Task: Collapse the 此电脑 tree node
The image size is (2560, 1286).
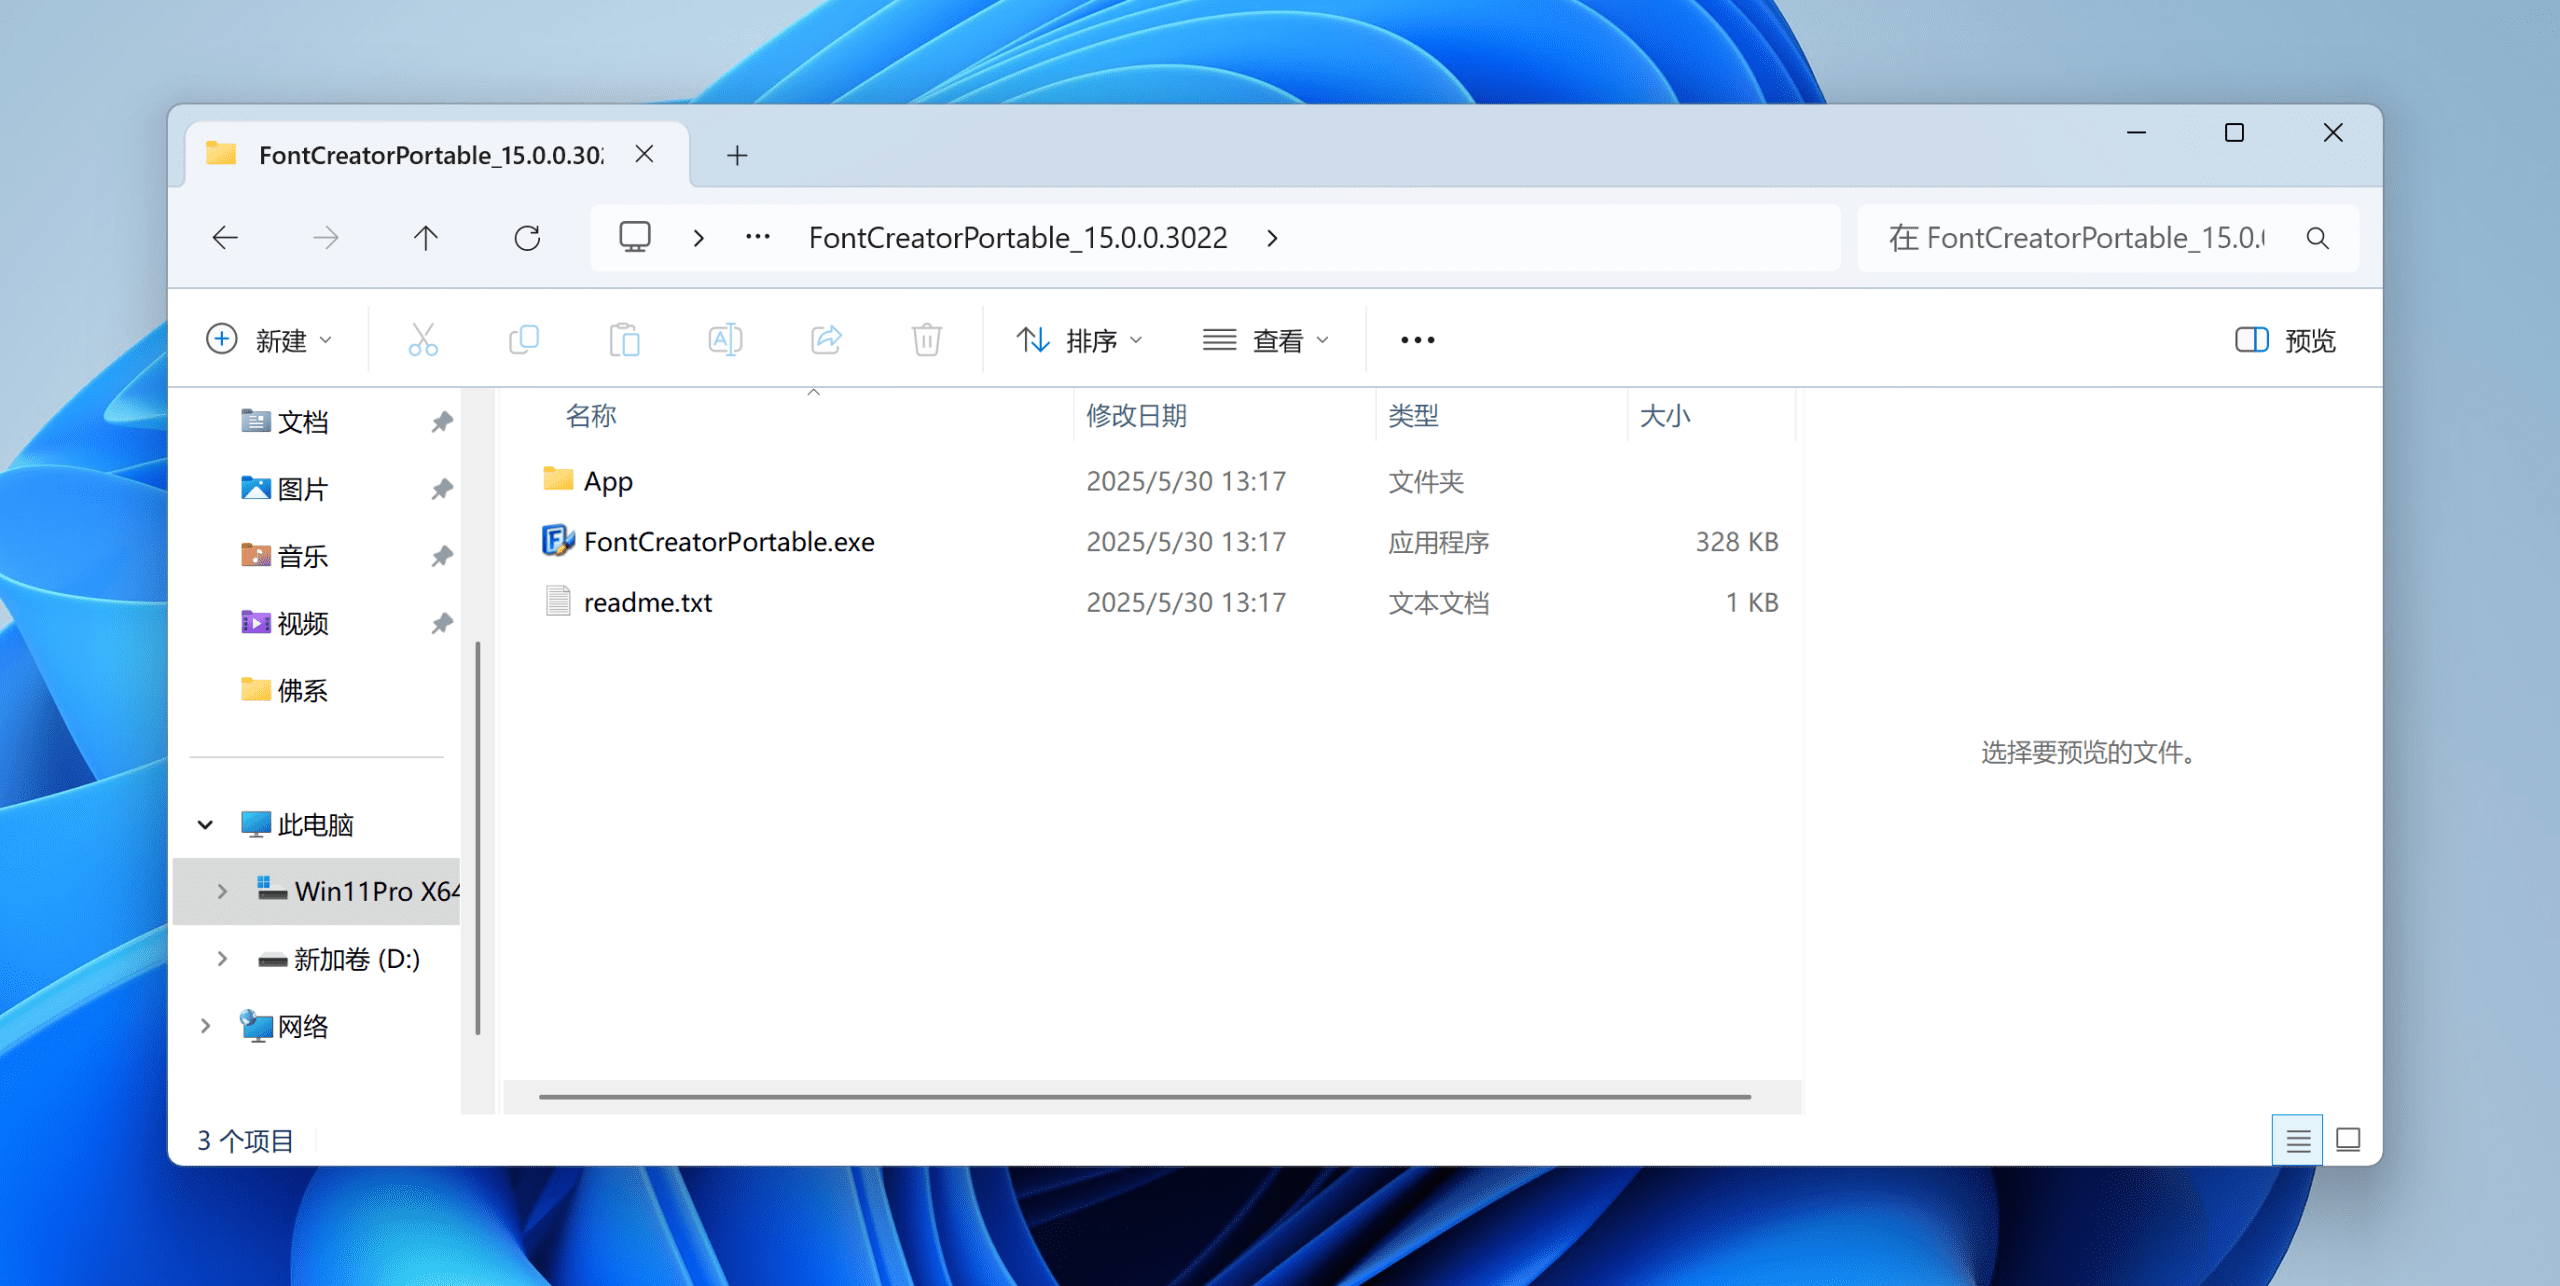Action: point(205,825)
